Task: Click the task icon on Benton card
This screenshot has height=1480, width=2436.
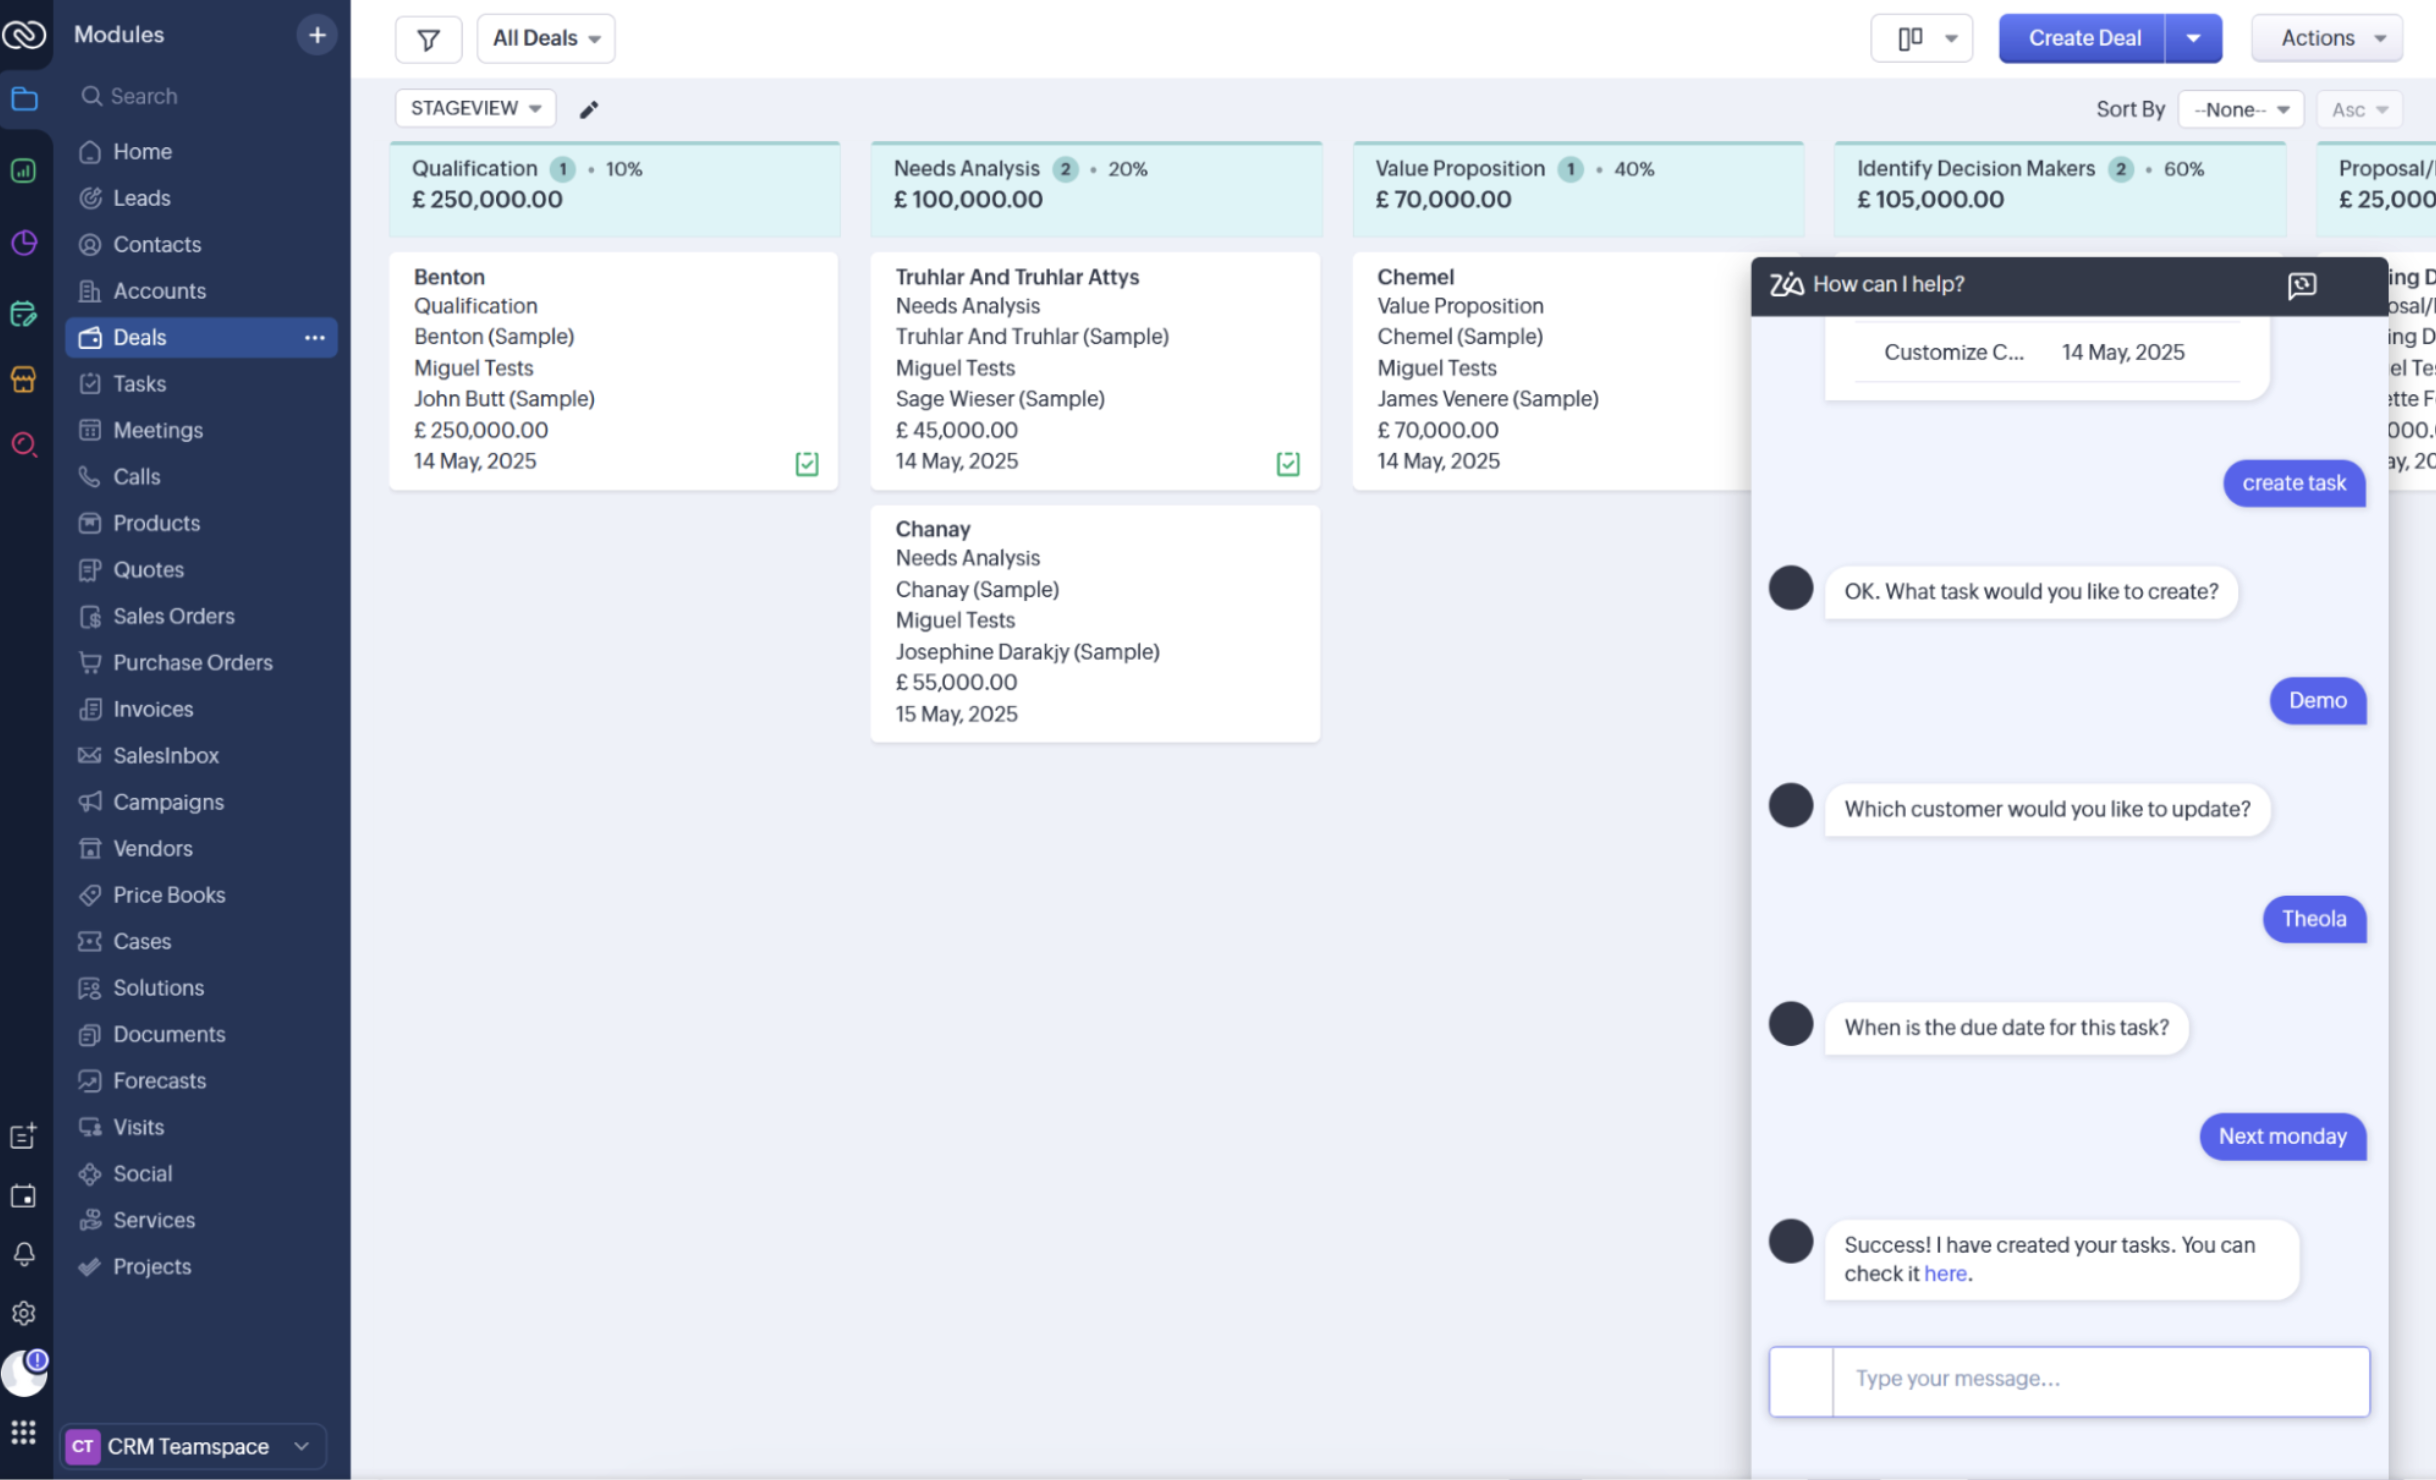Action: pos(807,463)
